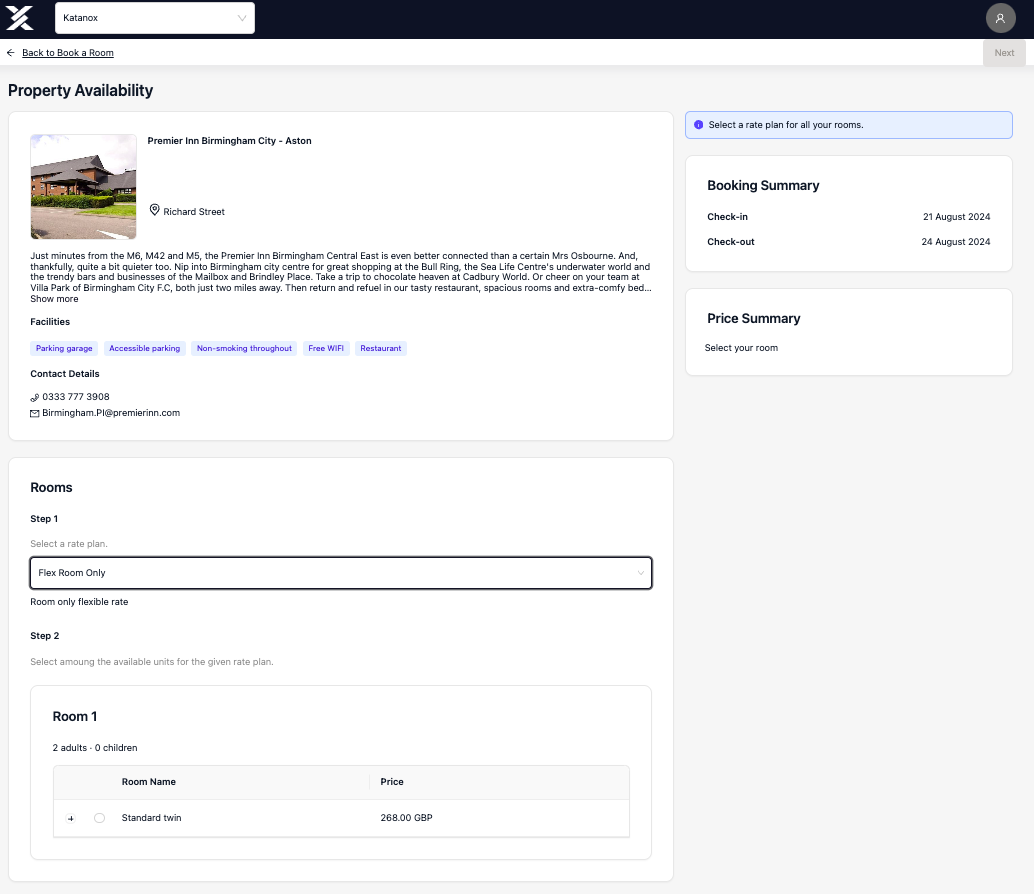Click the location pin icon near Richard Street
1034x894 pixels.
click(154, 210)
